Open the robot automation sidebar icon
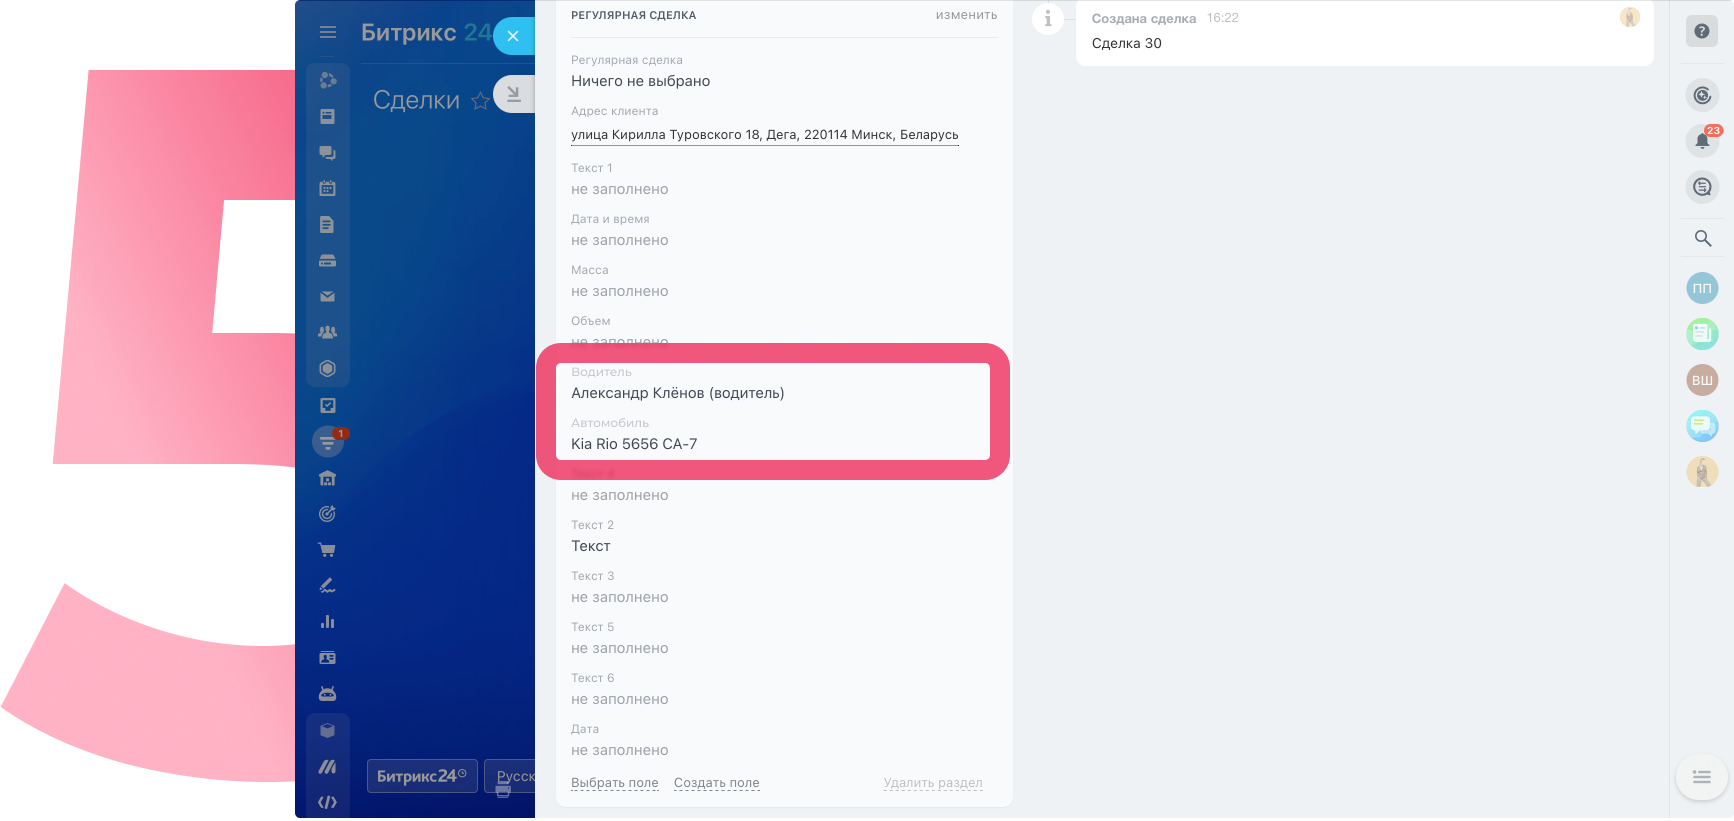Image resolution: width=1734 pixels, height=821 pixels. (327, 694)
